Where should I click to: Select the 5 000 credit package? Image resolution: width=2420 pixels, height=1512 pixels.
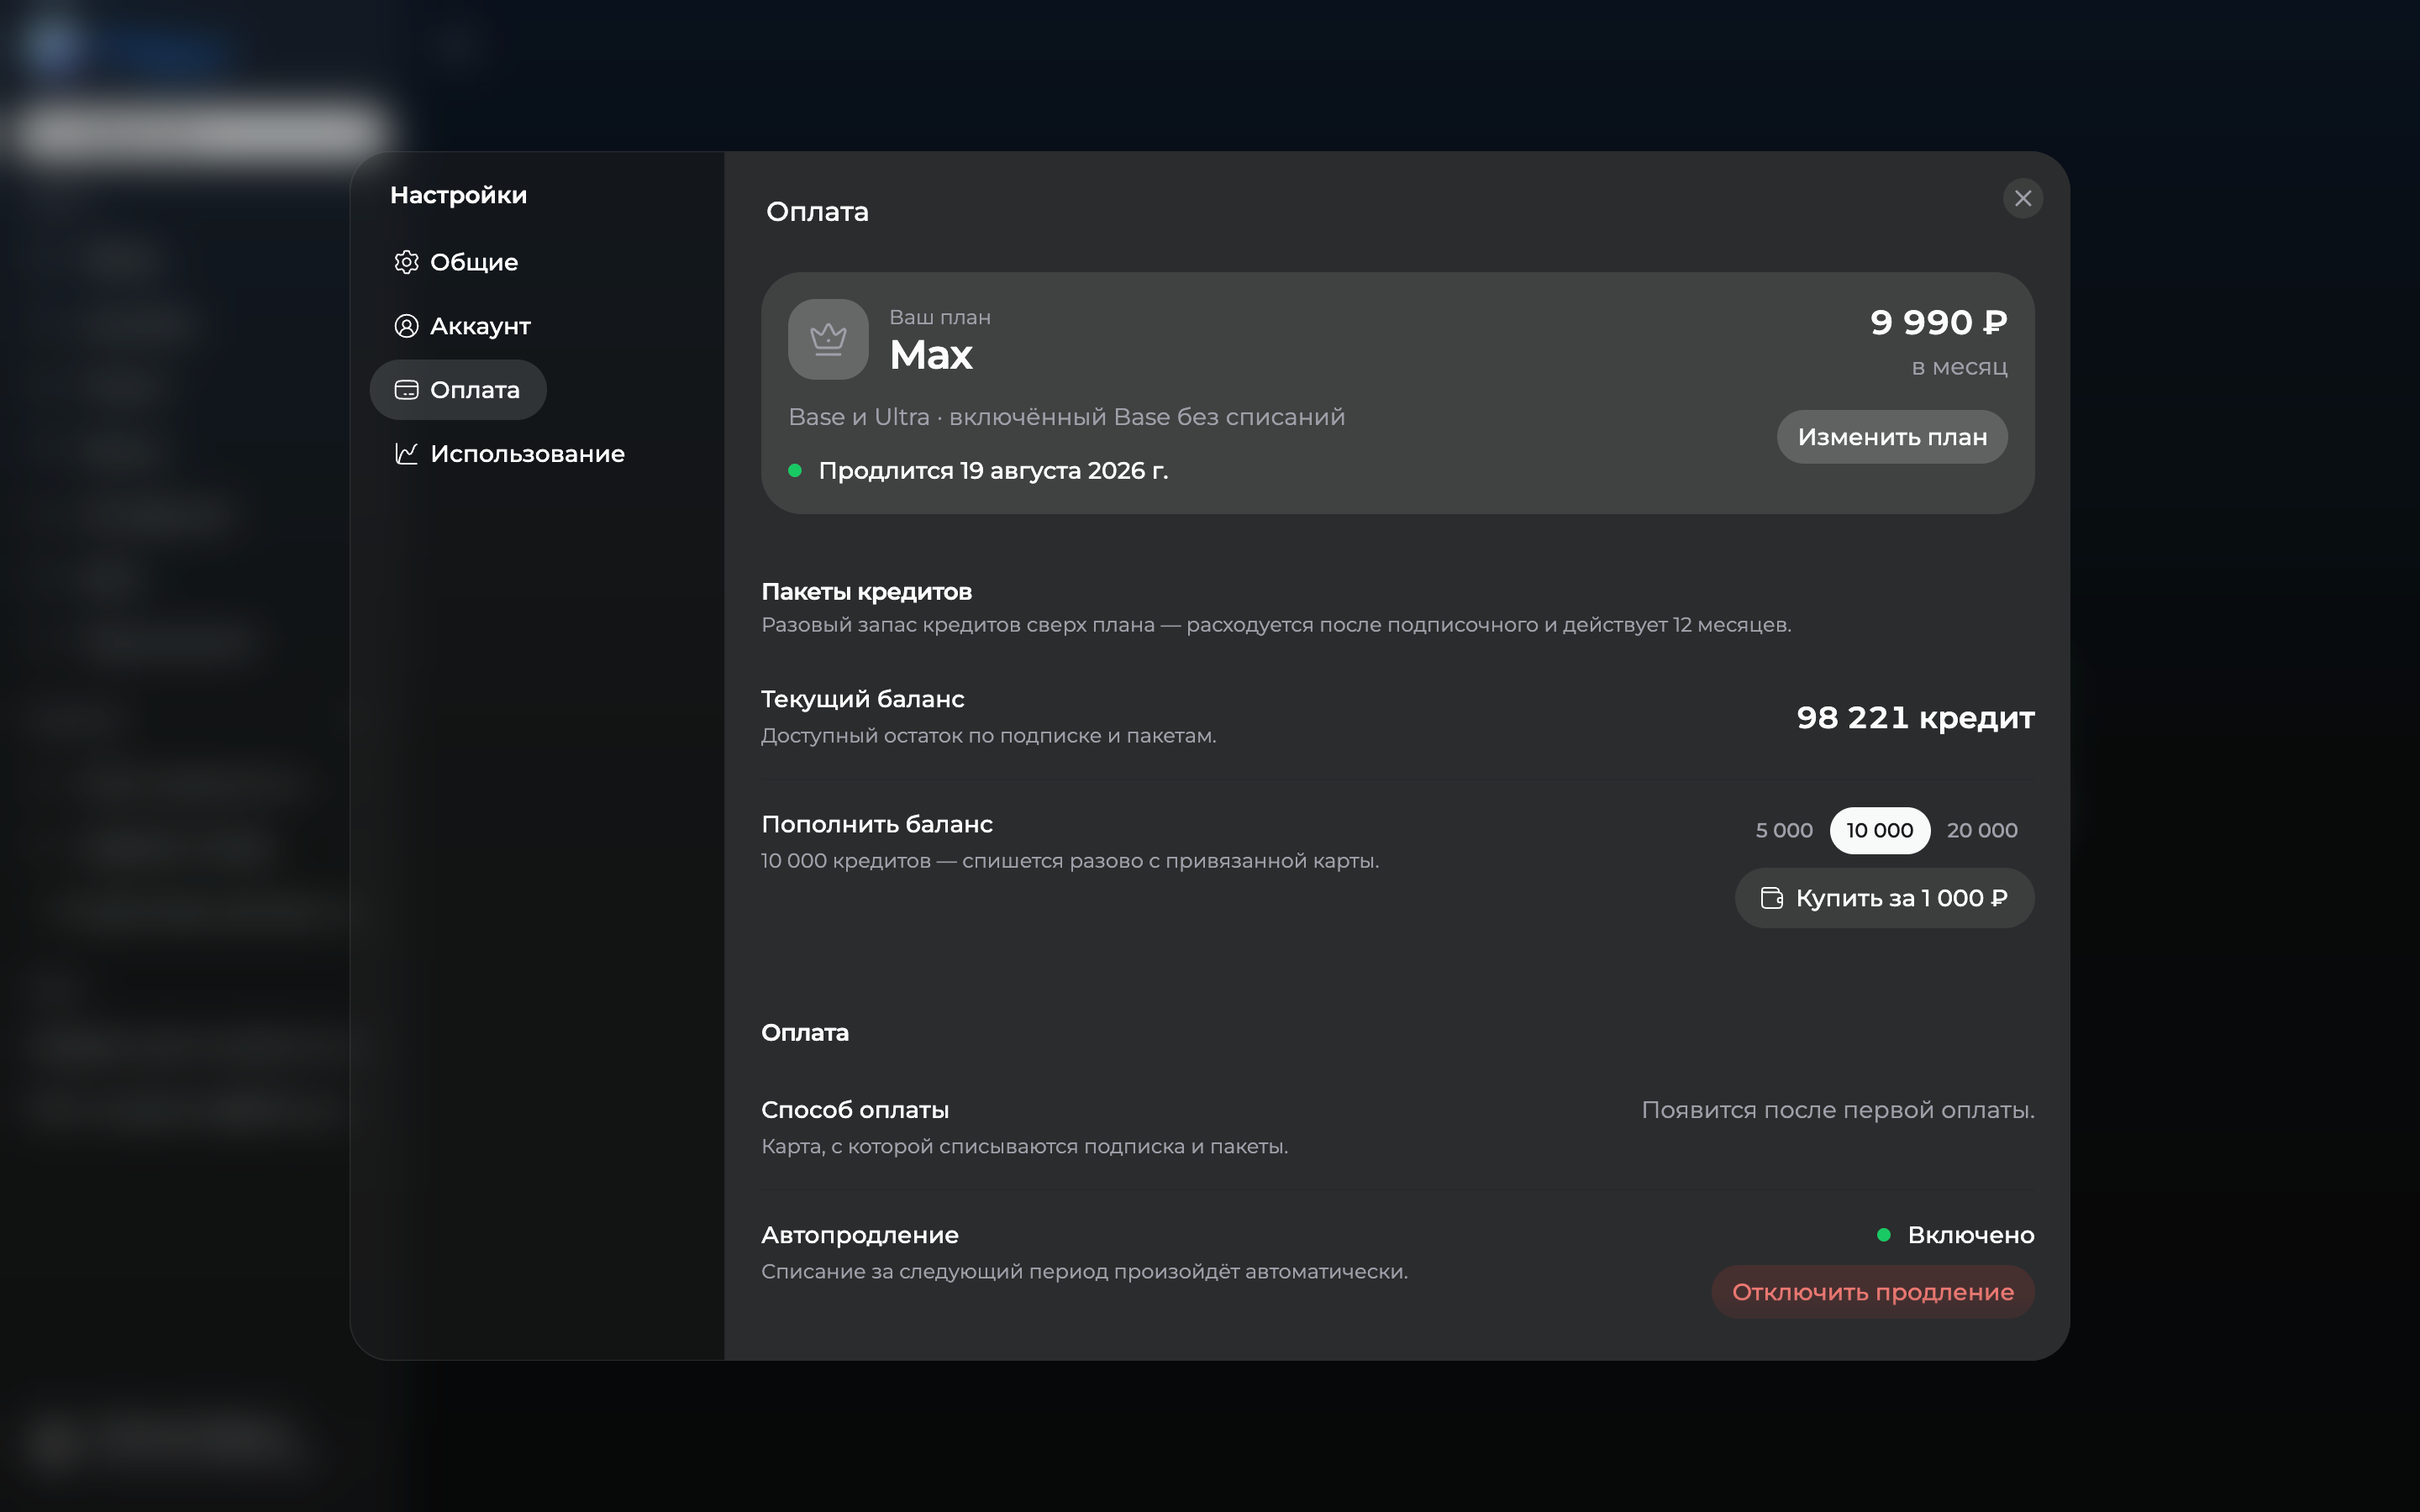pyautogui.click(x=1784, y=830)
